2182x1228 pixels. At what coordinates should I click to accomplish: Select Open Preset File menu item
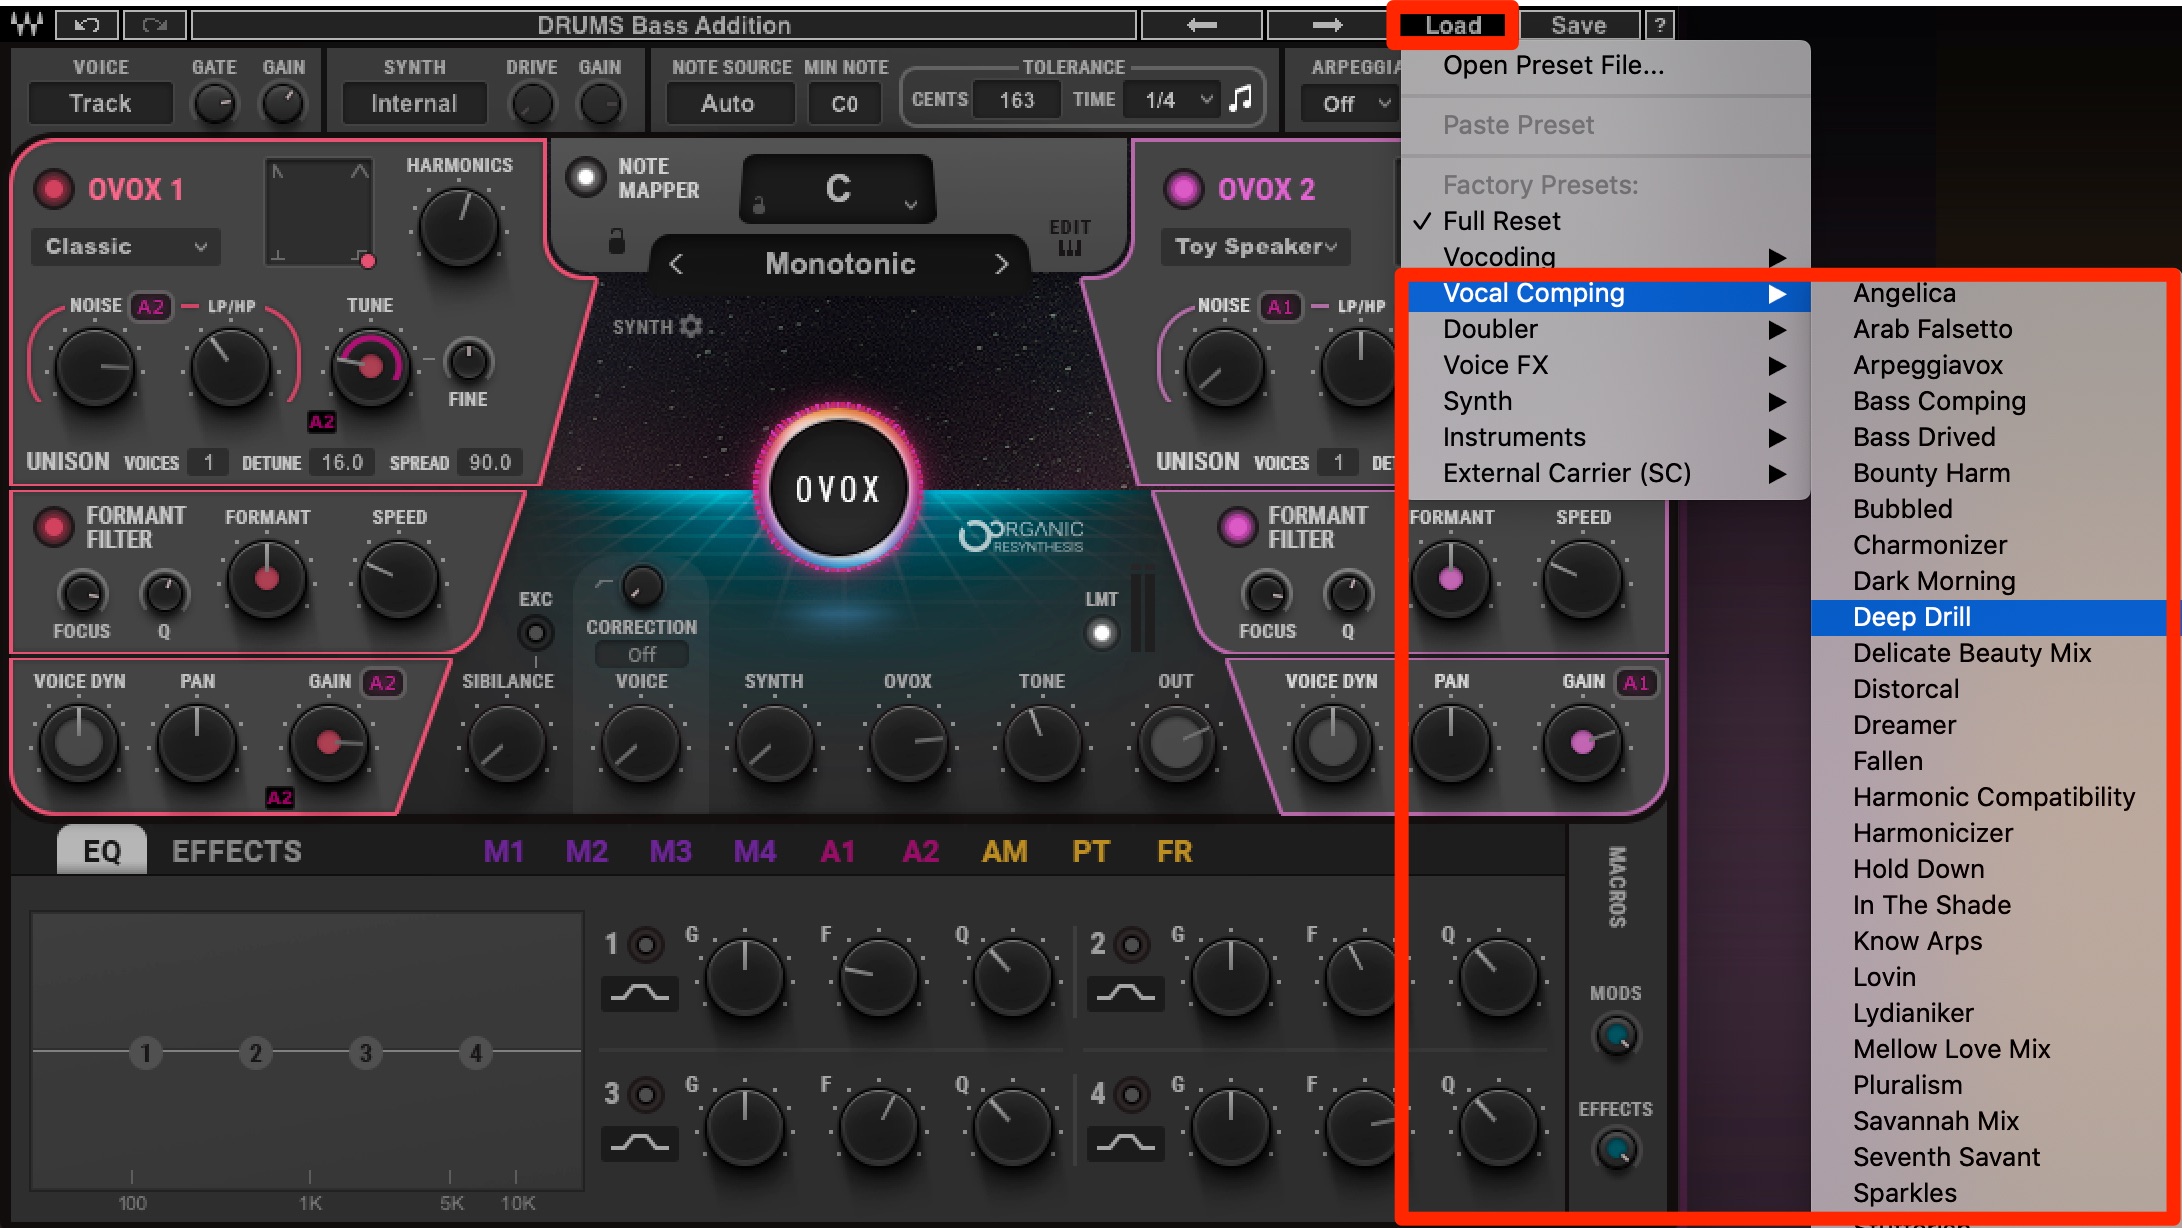tap(1608, 65)
